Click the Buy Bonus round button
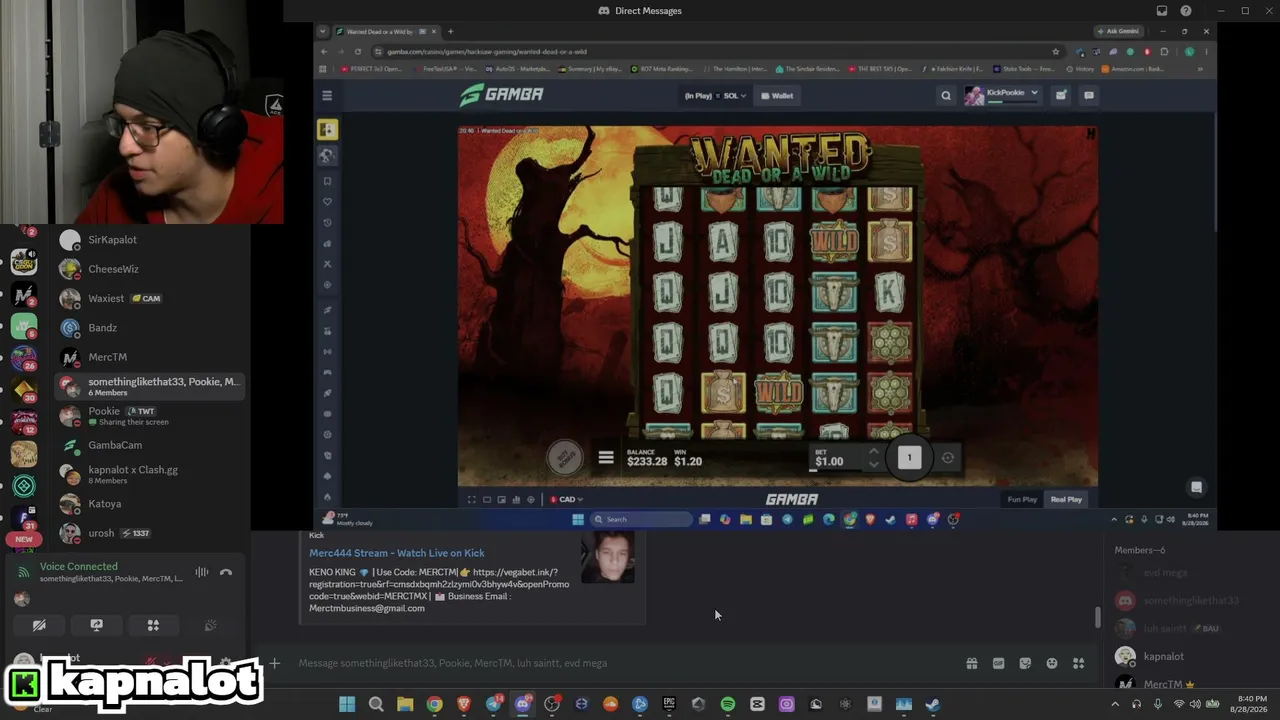1280x720 pixels. 565,458
